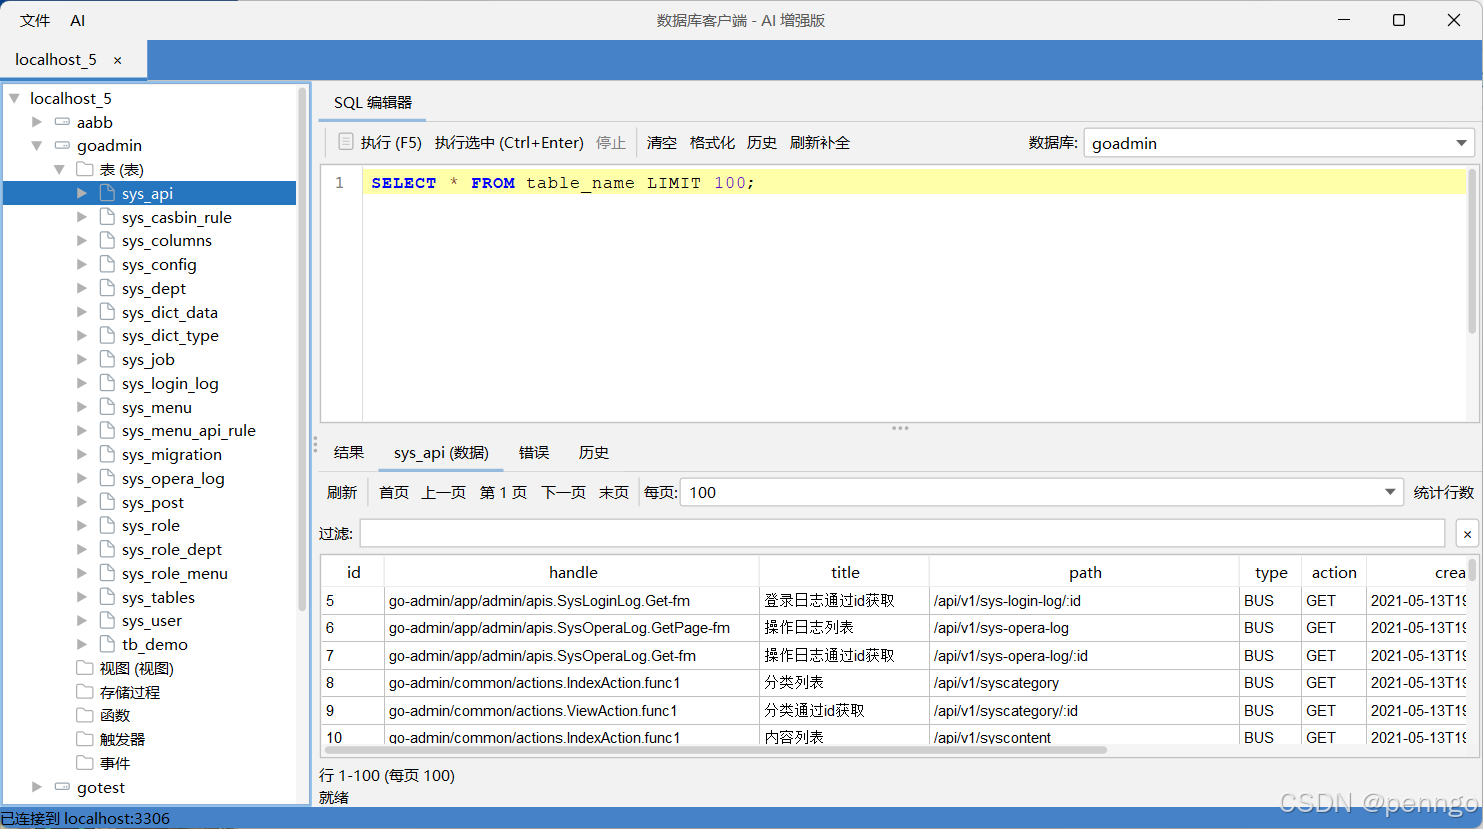This screenshot has height=829, width=1483.
Task: Click the data table horizontal scrollbar
Action: [x=715, y=749]
